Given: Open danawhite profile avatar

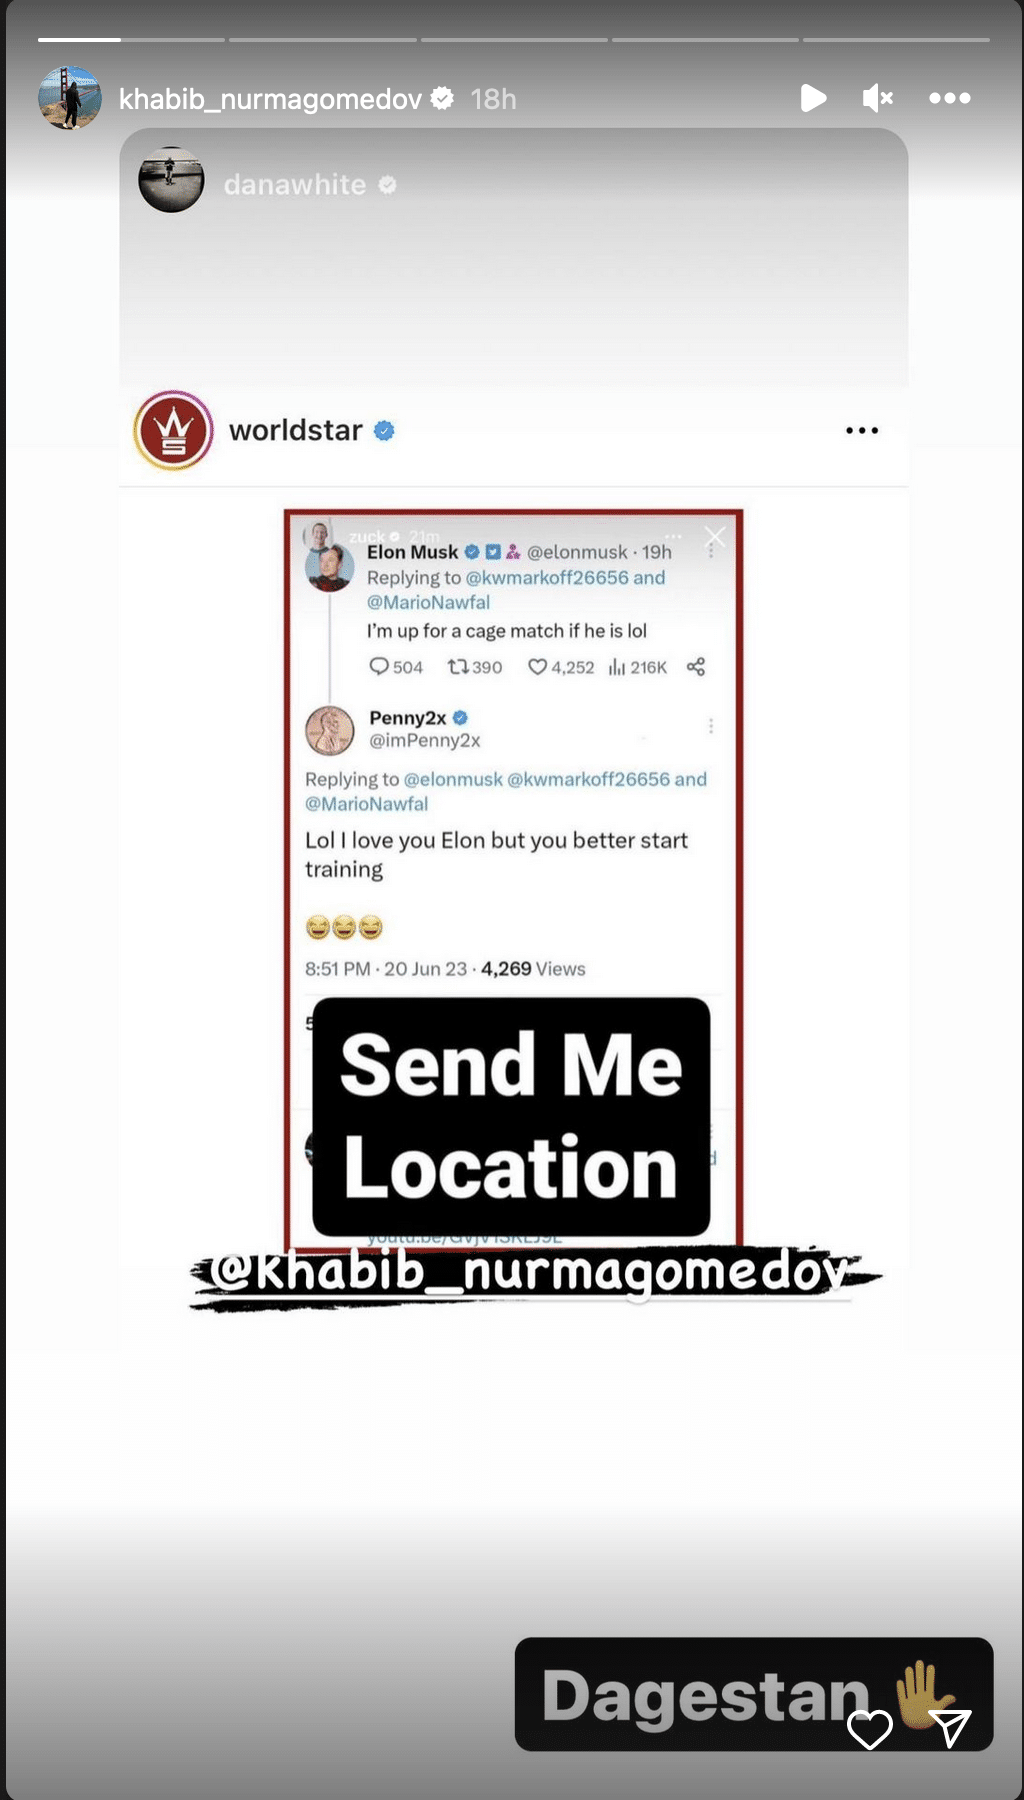Looking at the screenshot, I should [x=171, y=180].
